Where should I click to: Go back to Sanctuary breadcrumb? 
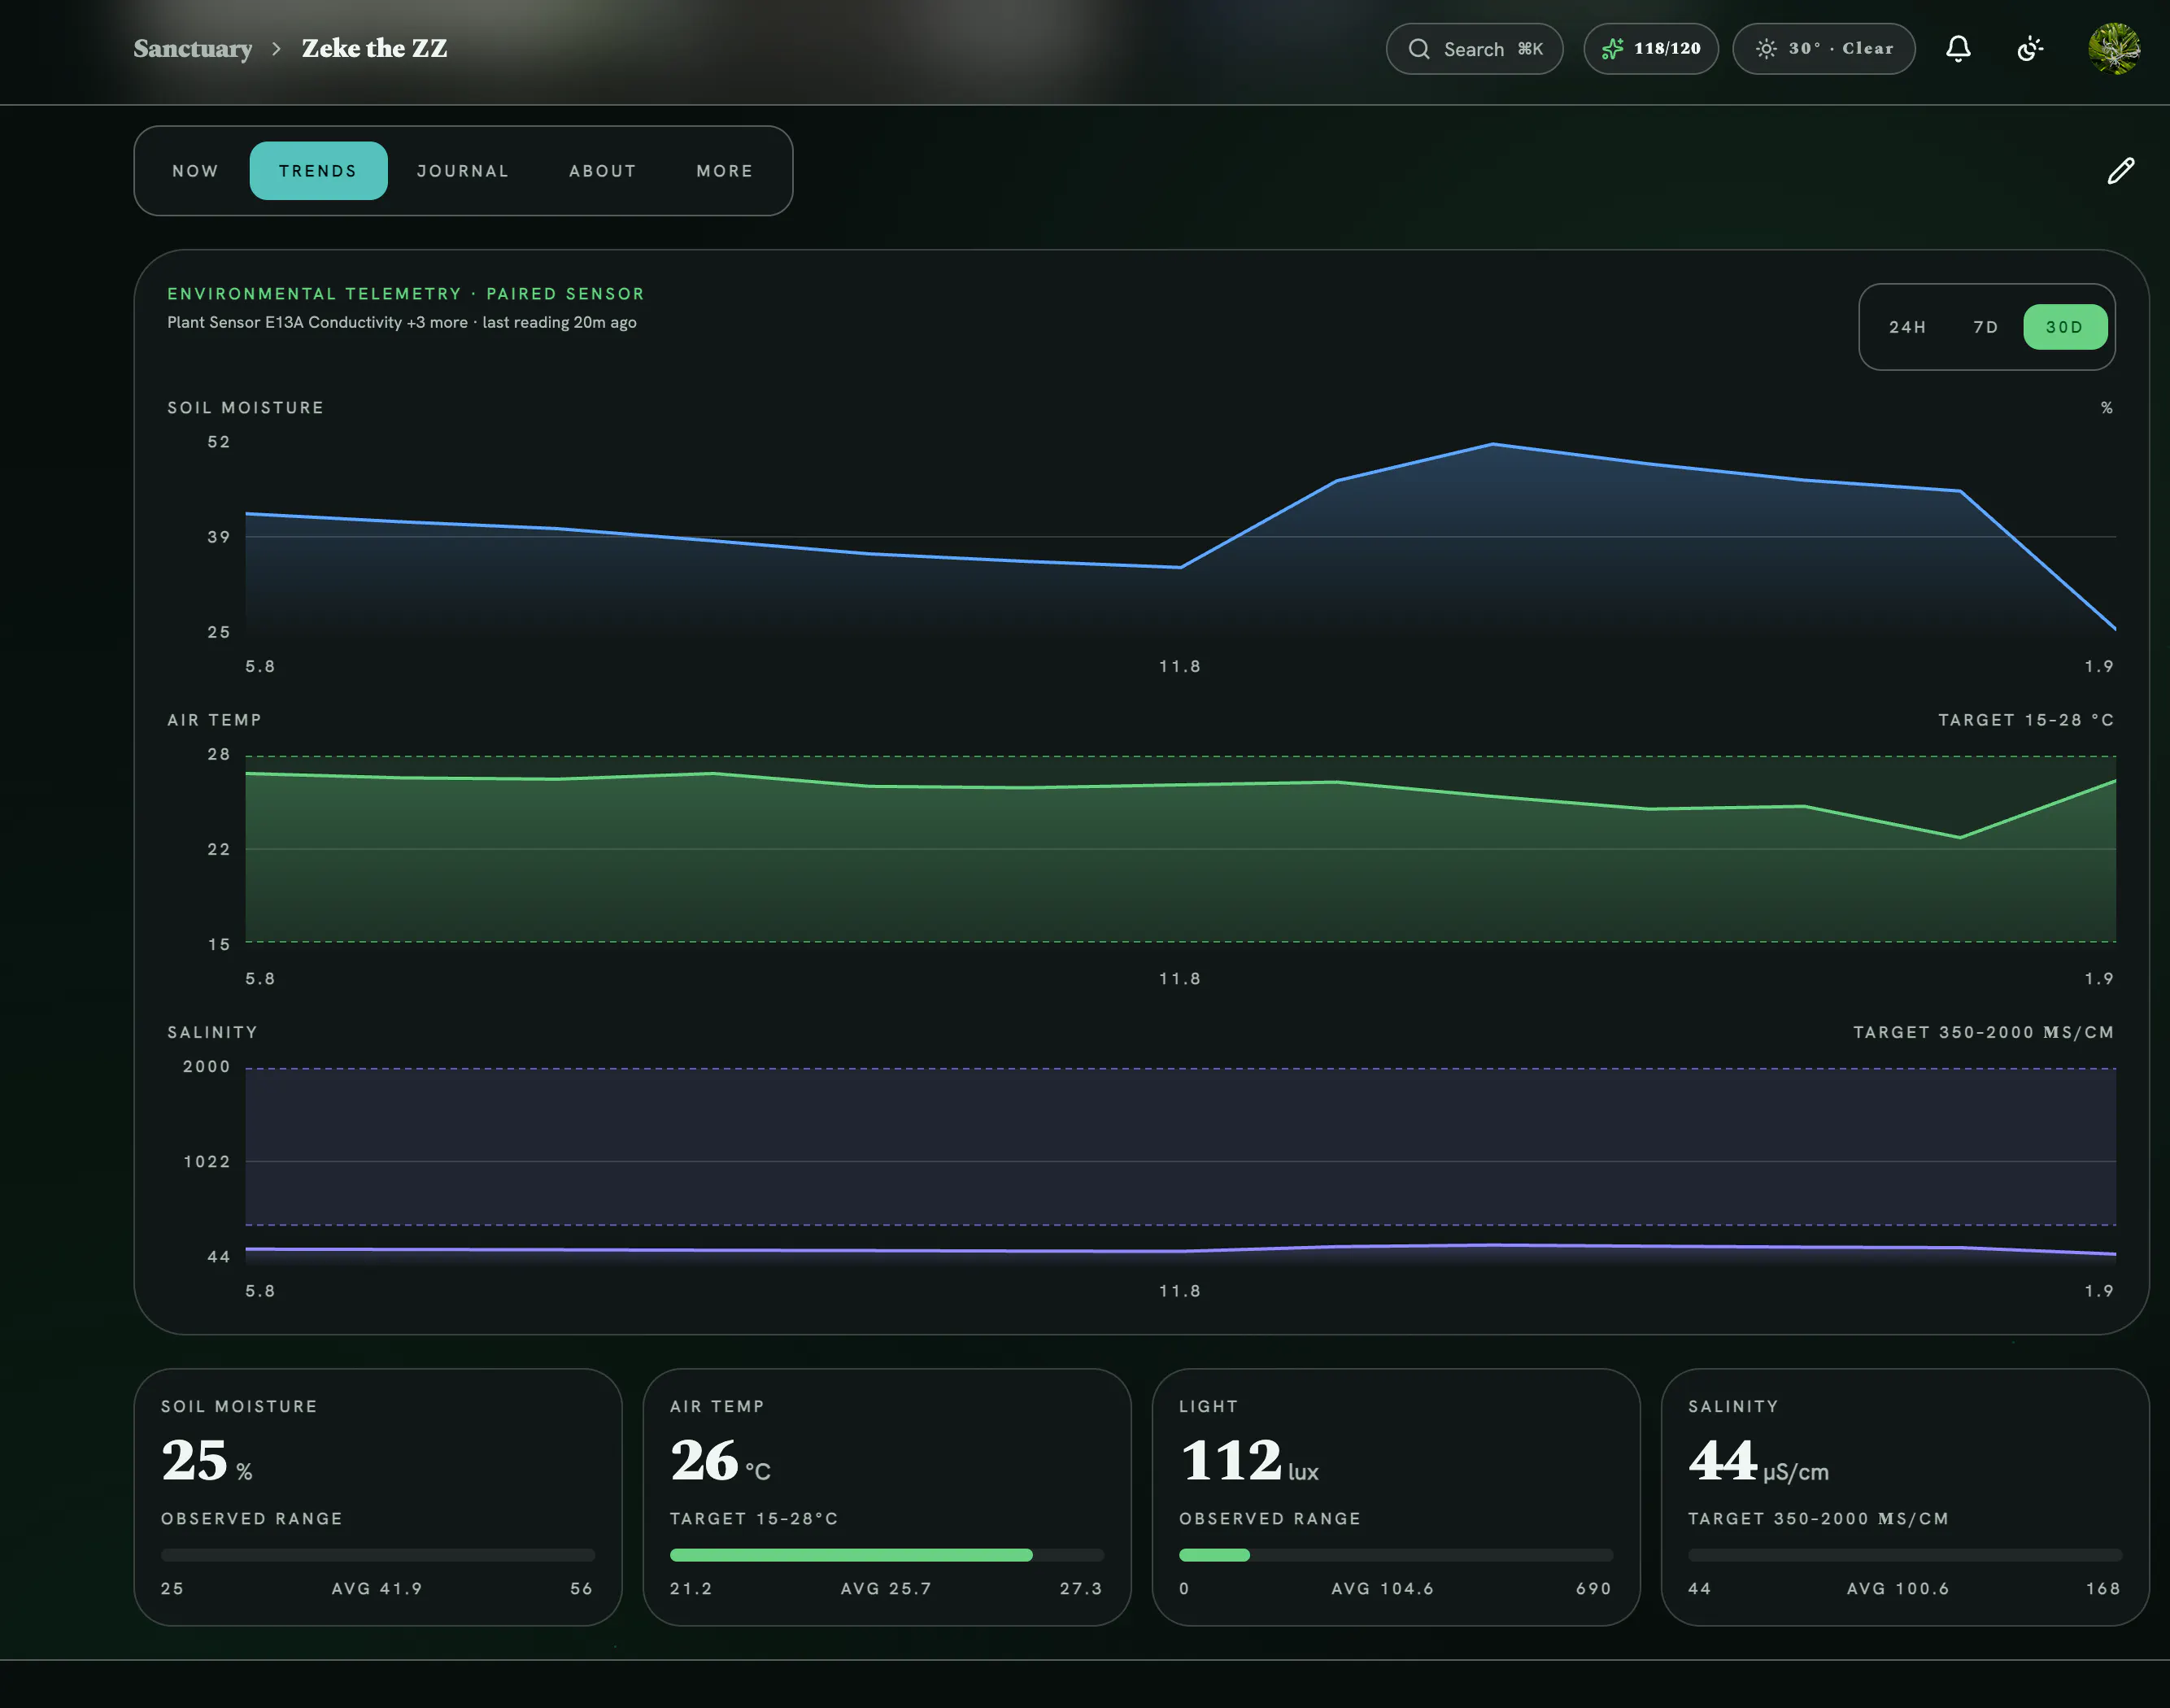tap(192, 49)
